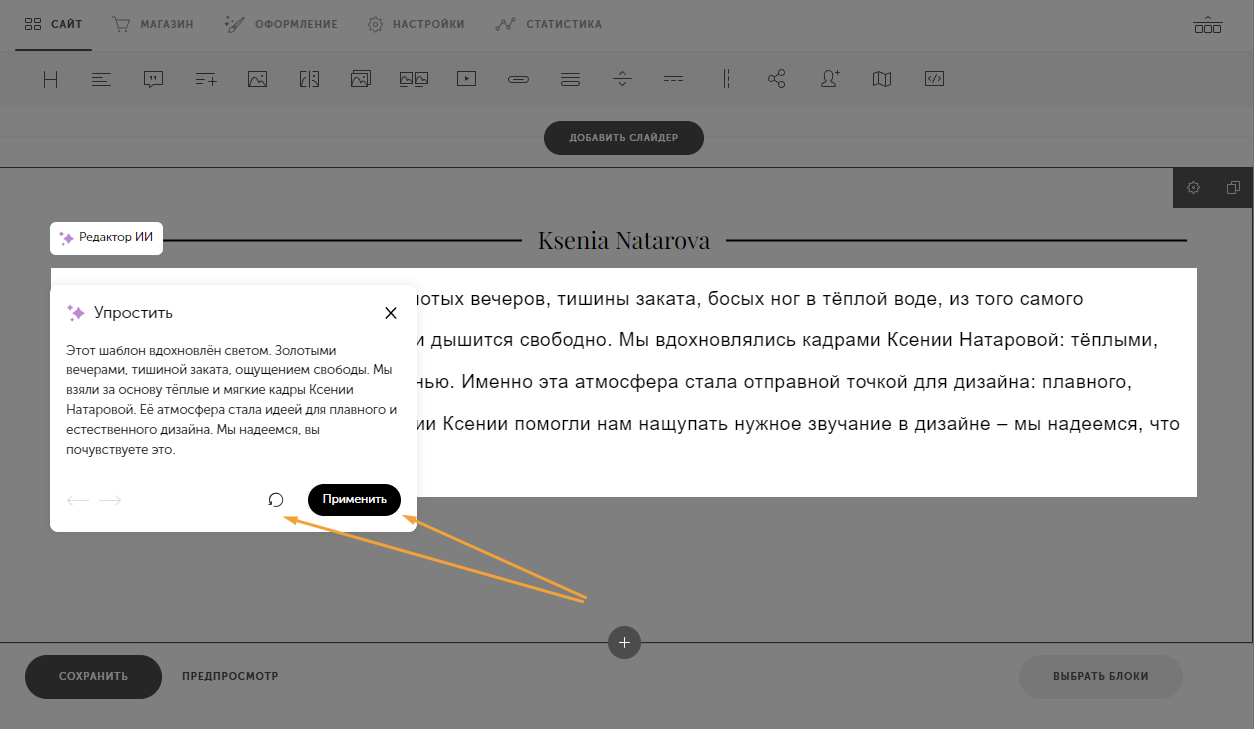
Task: Select the heading block icon
Action: (50, 78)
